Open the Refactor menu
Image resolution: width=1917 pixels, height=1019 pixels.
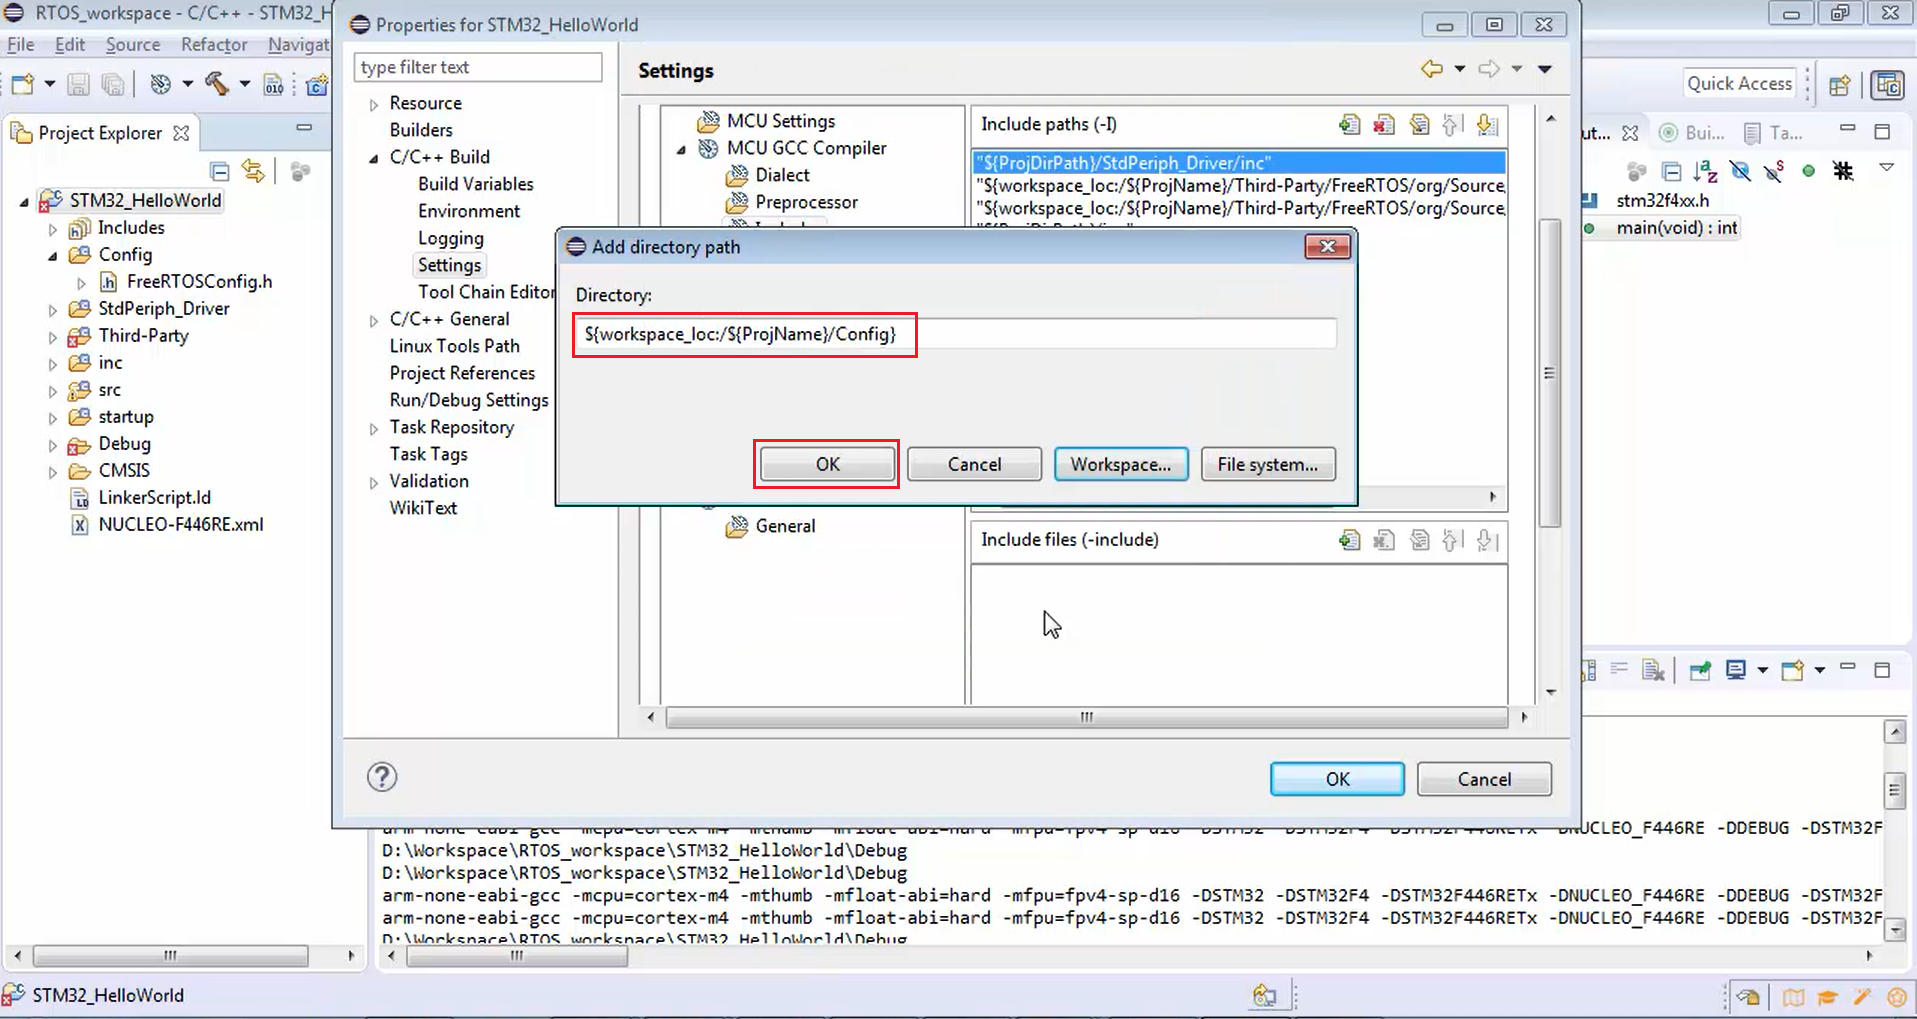pos(213,44)
